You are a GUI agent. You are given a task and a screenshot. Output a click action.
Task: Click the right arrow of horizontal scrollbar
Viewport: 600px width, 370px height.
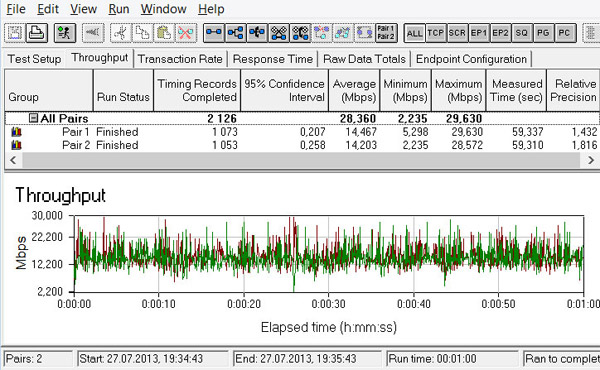(x=591, y=160)
